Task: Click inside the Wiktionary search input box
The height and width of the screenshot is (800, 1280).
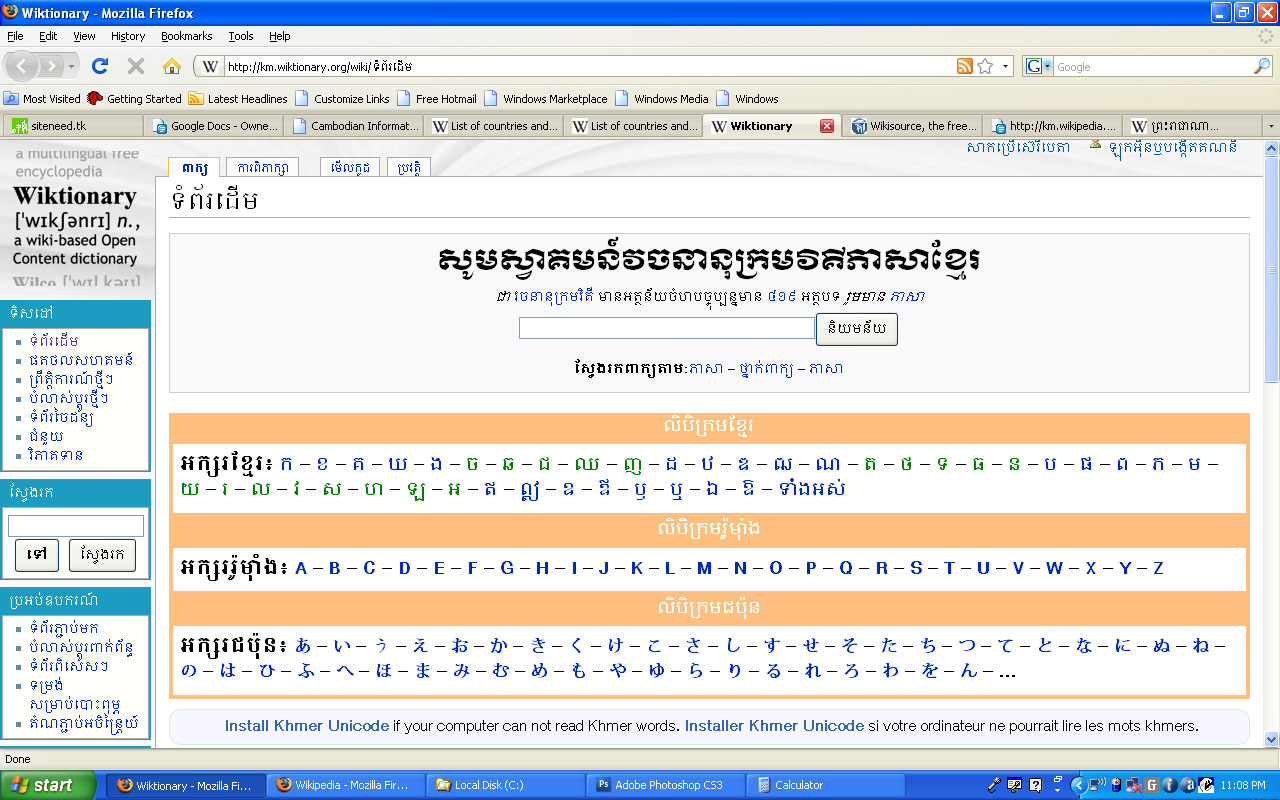Action: (x=666, y=328)
